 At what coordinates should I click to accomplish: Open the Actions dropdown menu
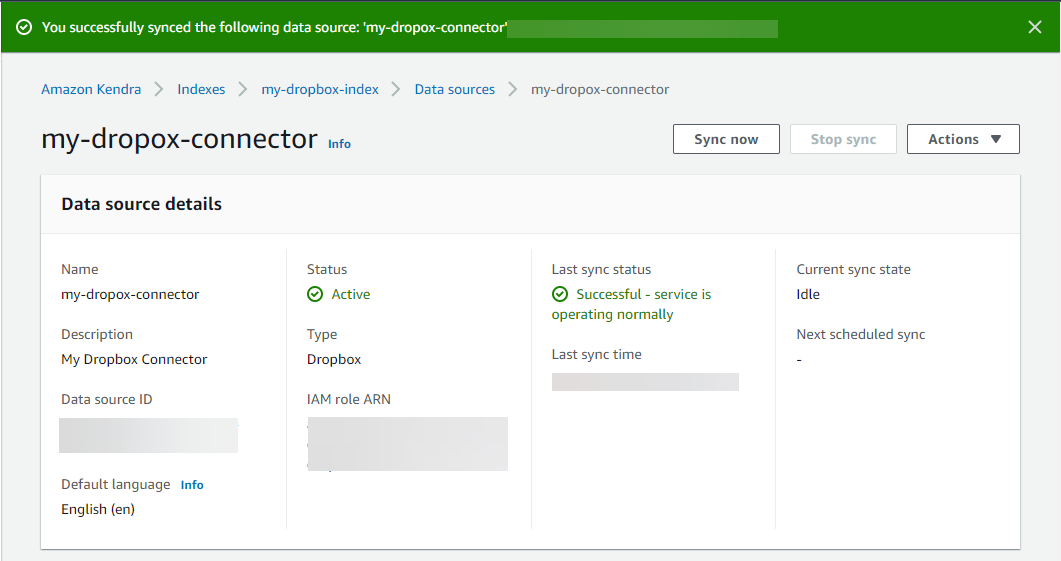click(x=963, y=139)
